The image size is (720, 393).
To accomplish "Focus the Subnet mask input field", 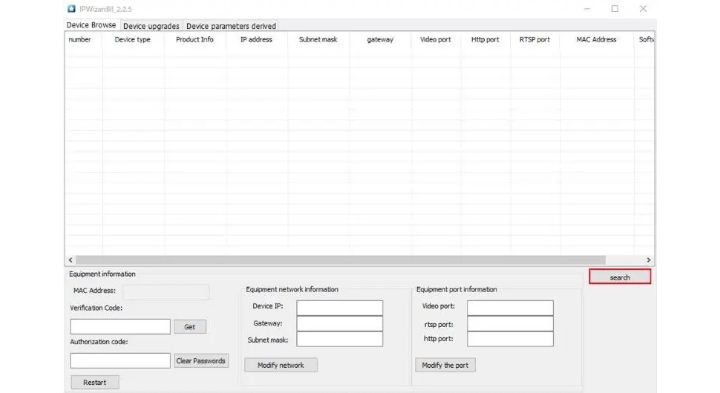I will tap(339, 339).
